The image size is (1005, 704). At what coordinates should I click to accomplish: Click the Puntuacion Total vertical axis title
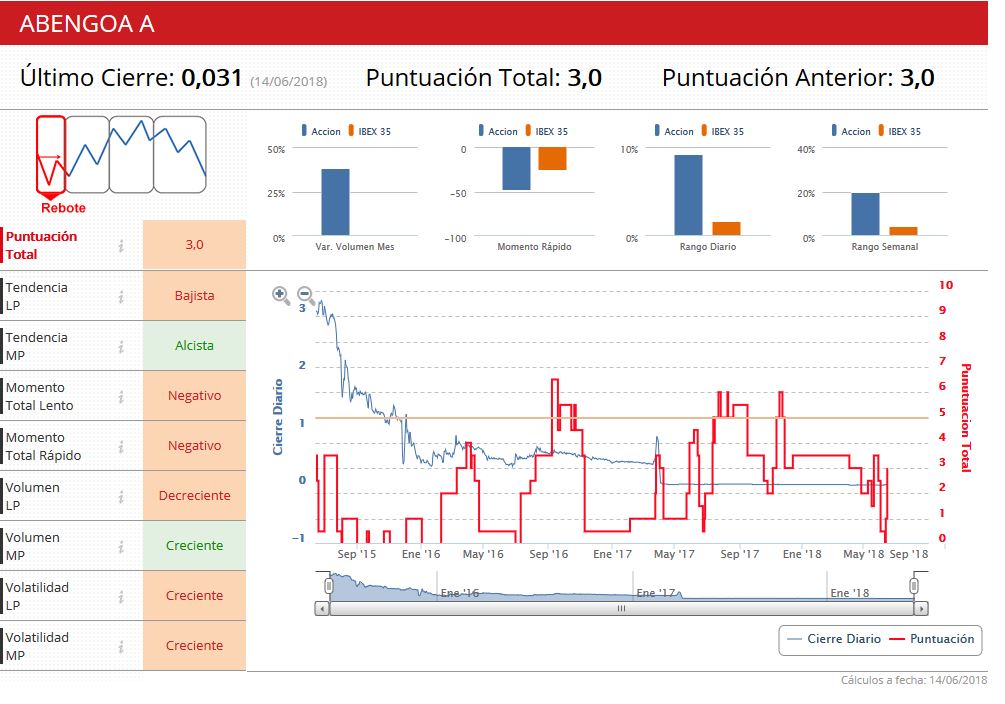[965, 418]
